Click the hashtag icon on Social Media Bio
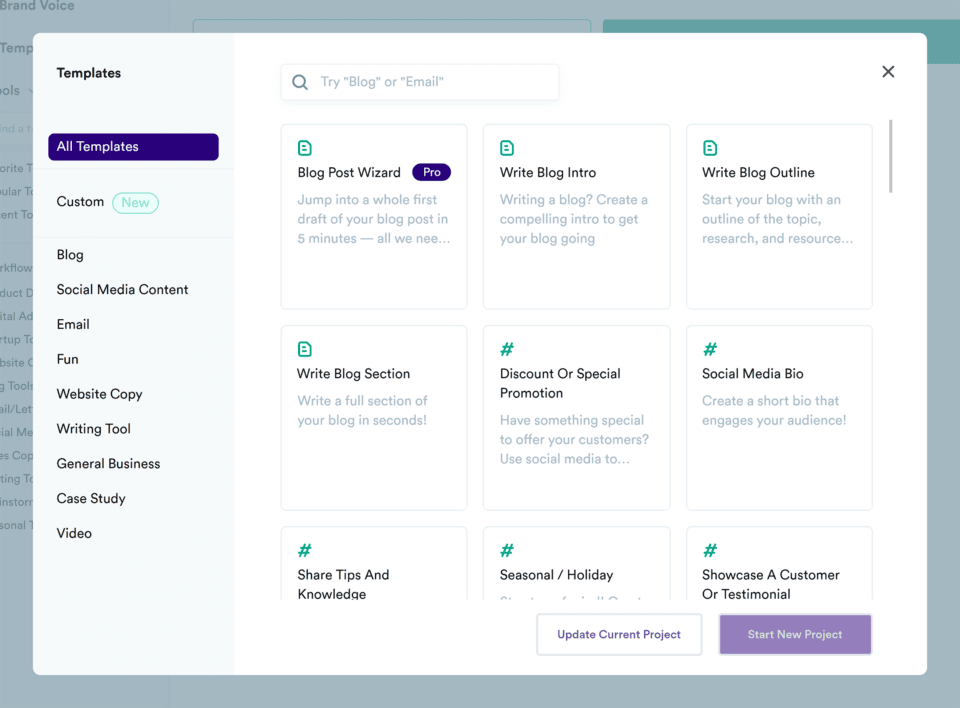This screenshot has height=708, width=960. click(710, 349)
